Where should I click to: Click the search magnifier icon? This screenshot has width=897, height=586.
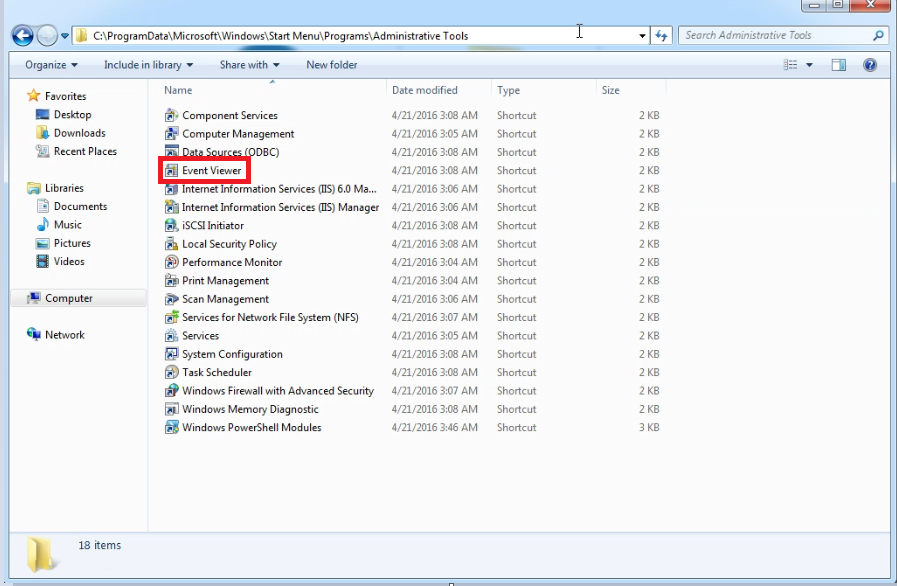tap(878, 35)
